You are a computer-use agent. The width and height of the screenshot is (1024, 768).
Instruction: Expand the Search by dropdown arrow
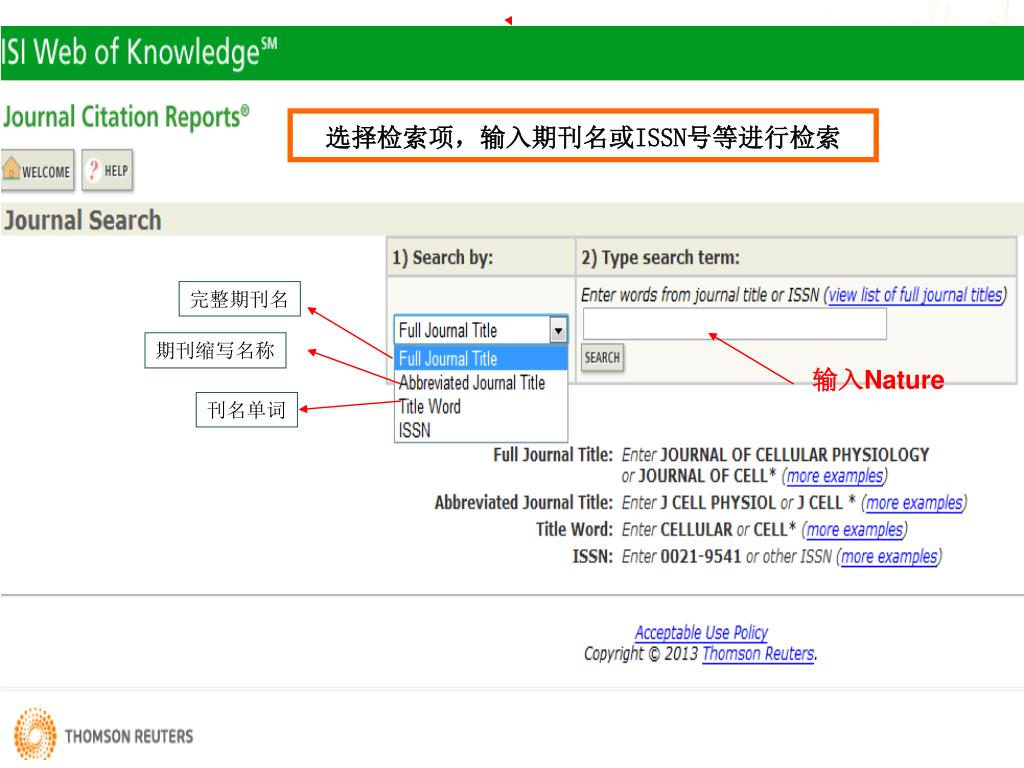tap(558, 330)
